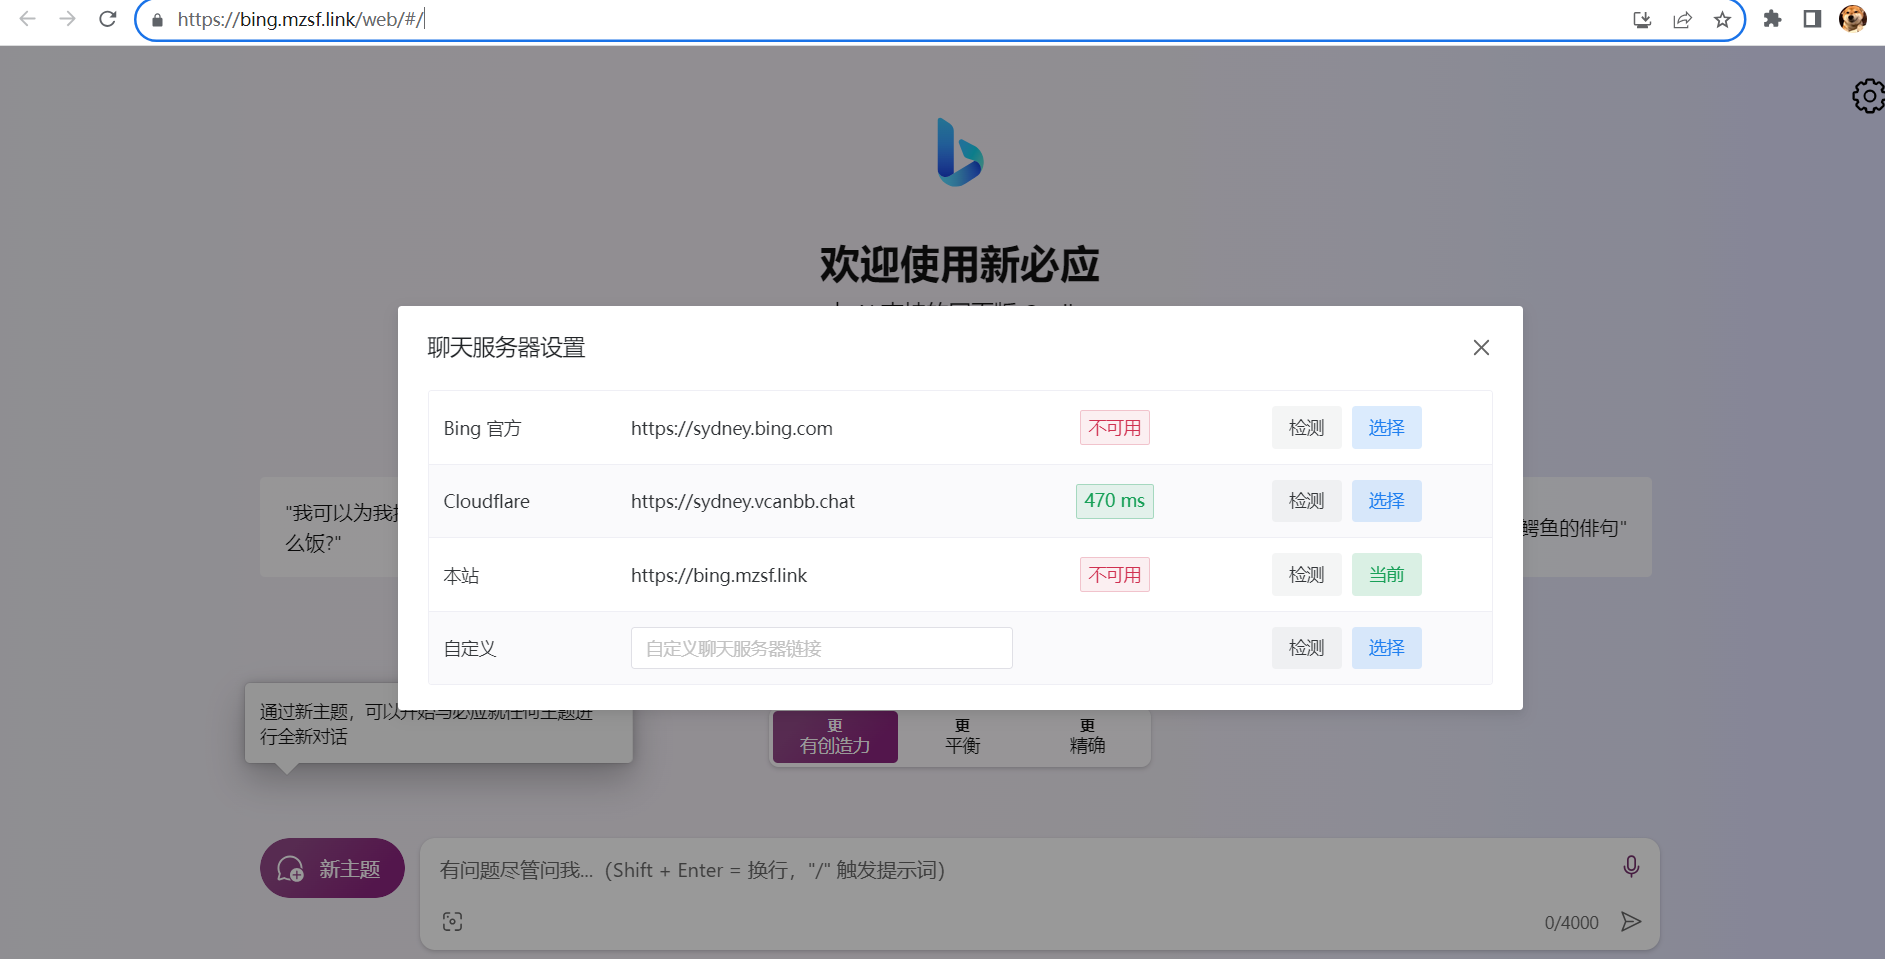Screen dimensions: 1885x959
Task: Click the send arrow icon
Action: [1631, 921]
